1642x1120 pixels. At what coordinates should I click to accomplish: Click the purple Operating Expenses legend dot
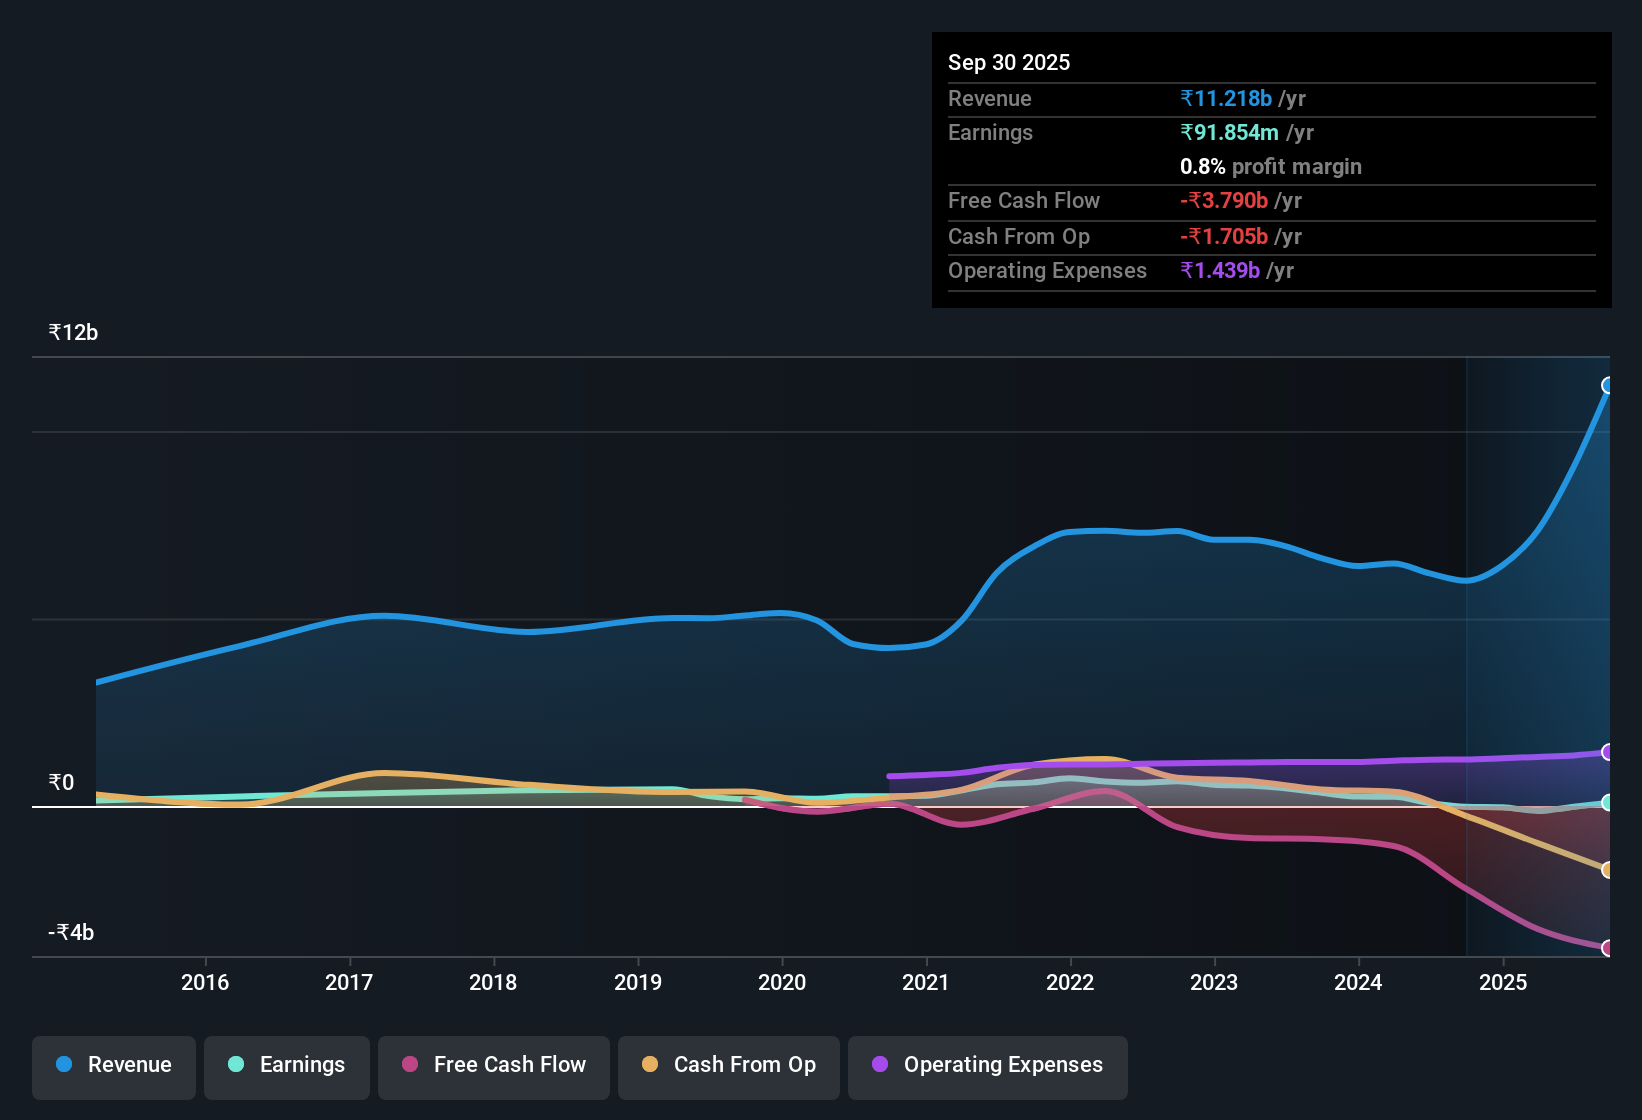pos(880,1065)
